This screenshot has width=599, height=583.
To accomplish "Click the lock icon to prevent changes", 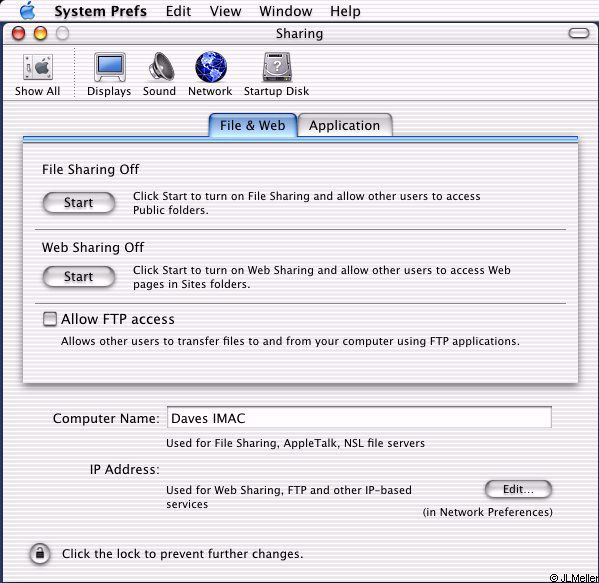I will [40, 554].
